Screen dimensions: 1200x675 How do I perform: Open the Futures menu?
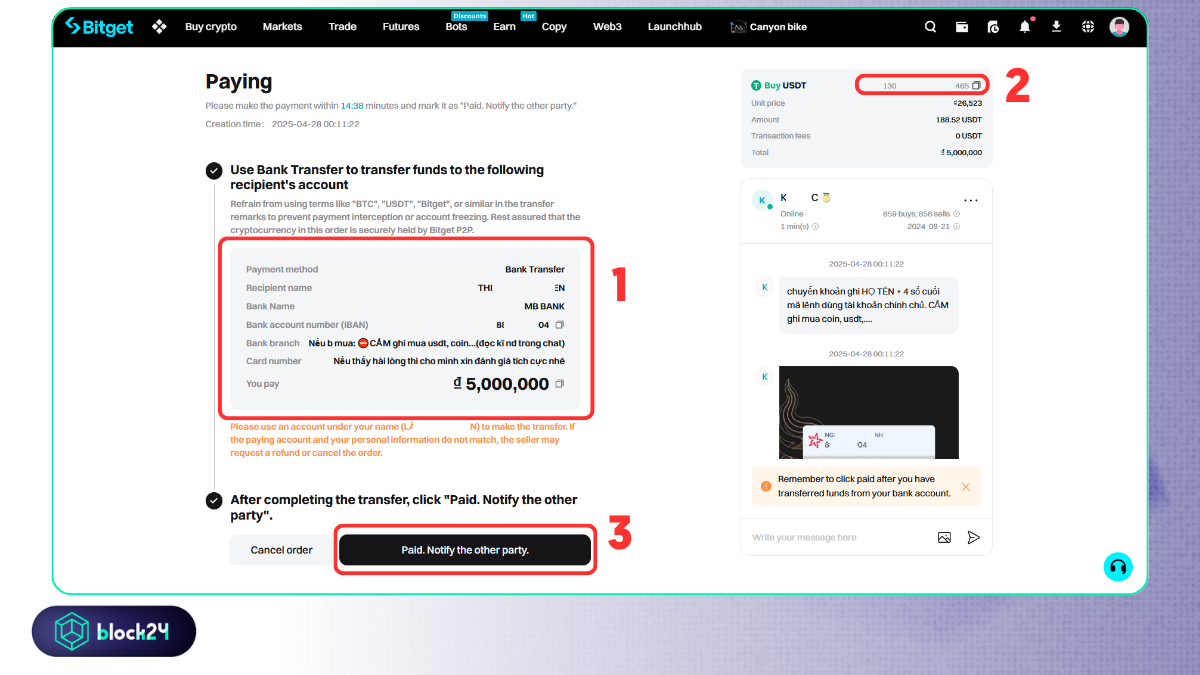[x=401, y=27]
